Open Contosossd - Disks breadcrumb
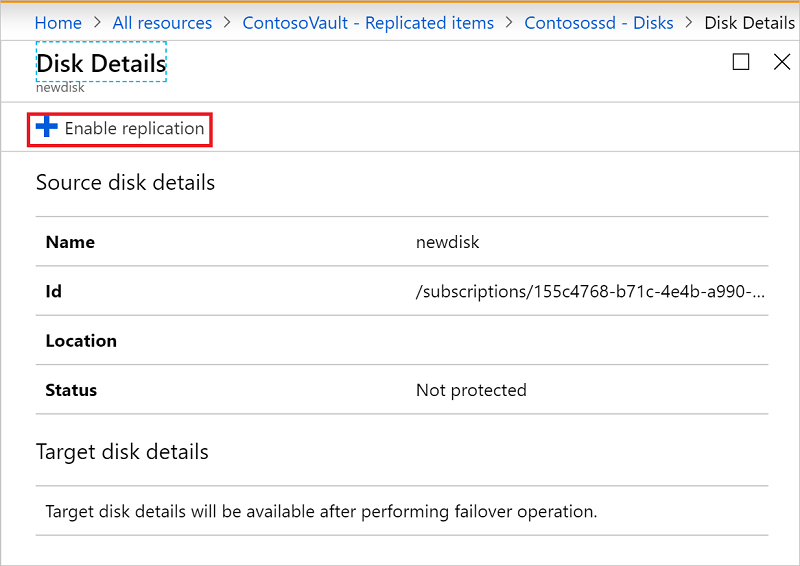Image resolution: width=800 pixels, height=566 pixels. [x=599, y=23]
